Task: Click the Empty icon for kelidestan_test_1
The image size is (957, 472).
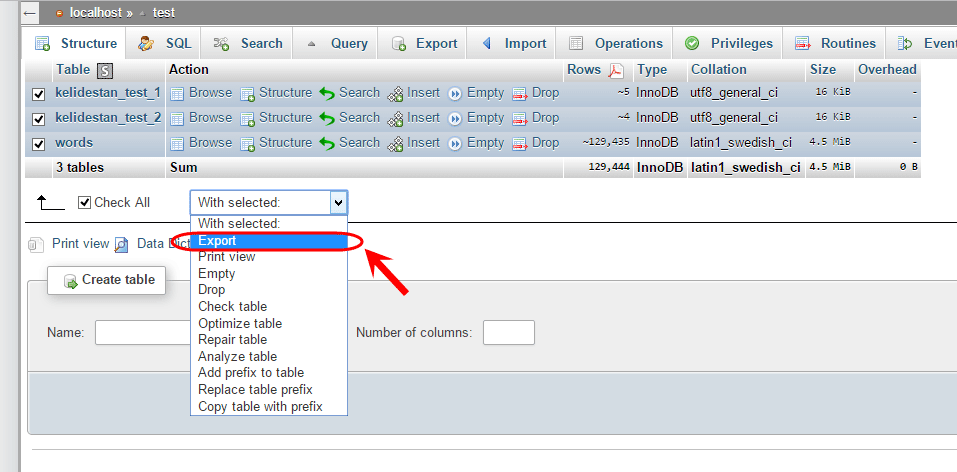Action: pos(455,93)
